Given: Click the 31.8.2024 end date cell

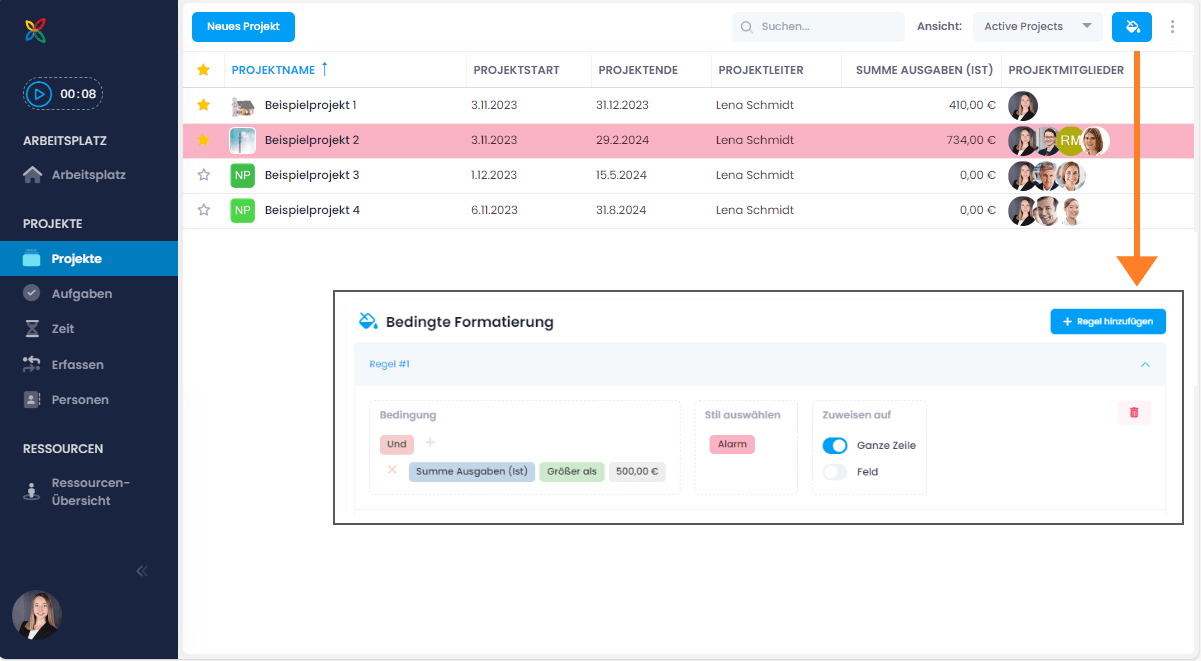Looking at the screenshot, I should tap(621, 210).
